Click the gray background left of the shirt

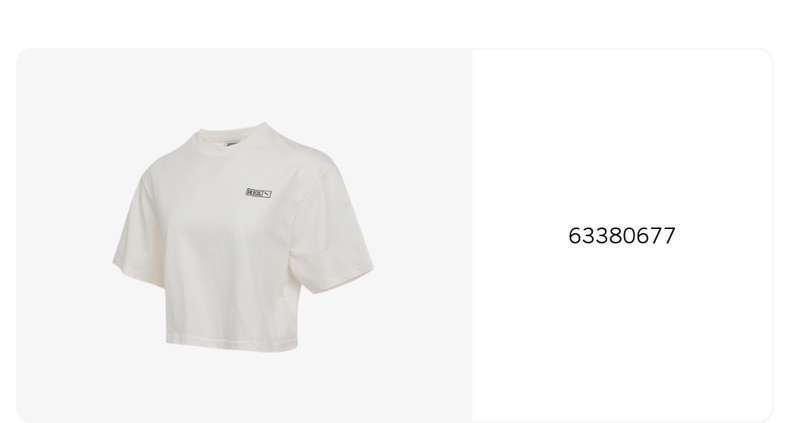63,237
